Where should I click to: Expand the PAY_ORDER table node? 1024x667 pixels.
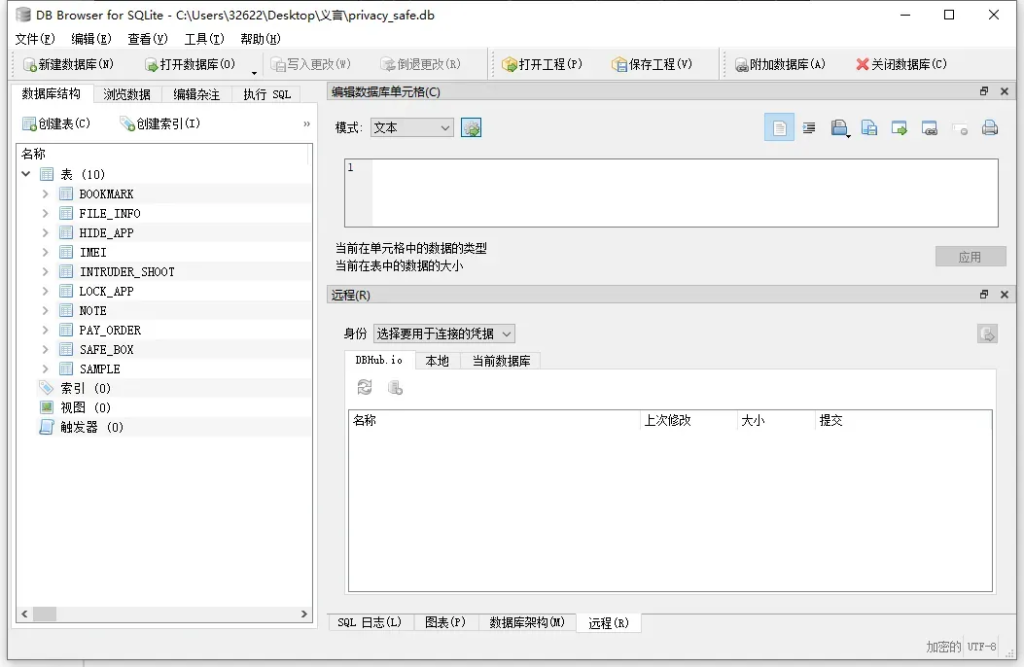45,330
